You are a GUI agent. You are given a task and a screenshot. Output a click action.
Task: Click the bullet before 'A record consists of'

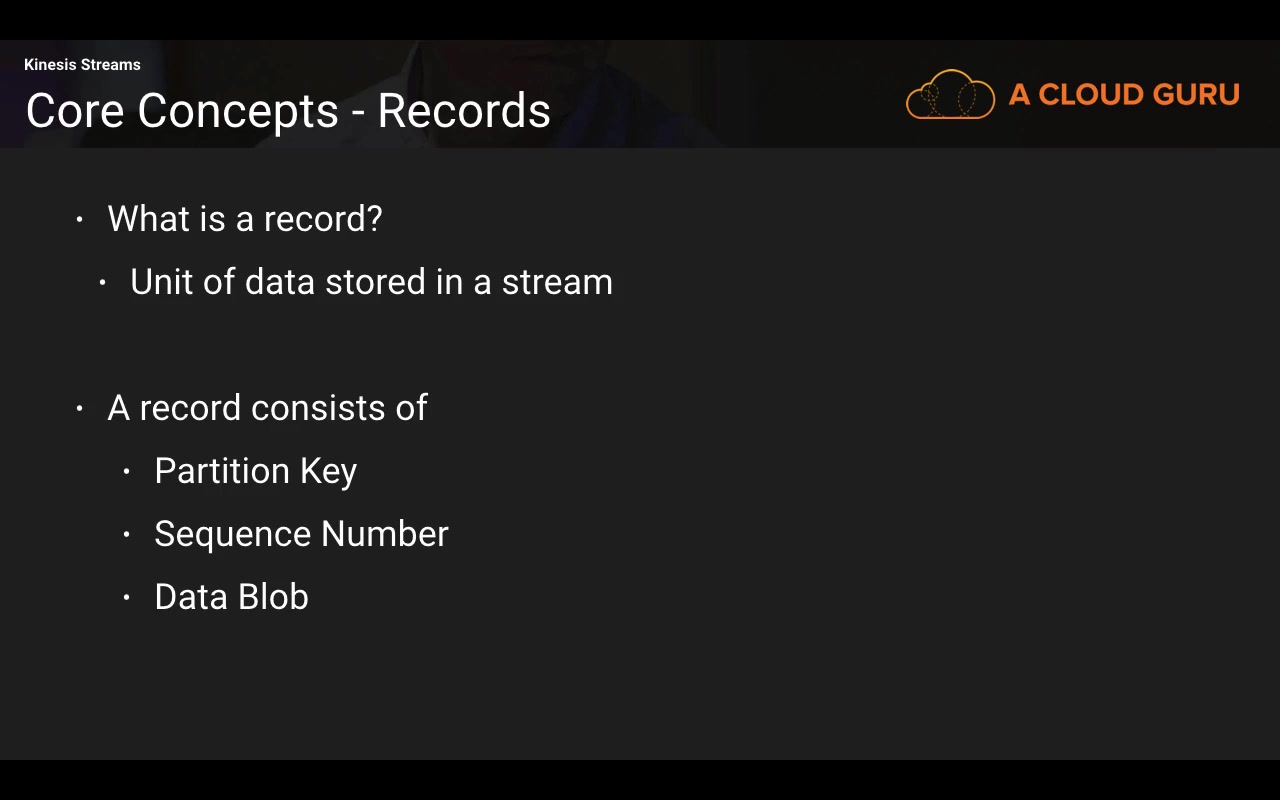[x=80, y=408]
